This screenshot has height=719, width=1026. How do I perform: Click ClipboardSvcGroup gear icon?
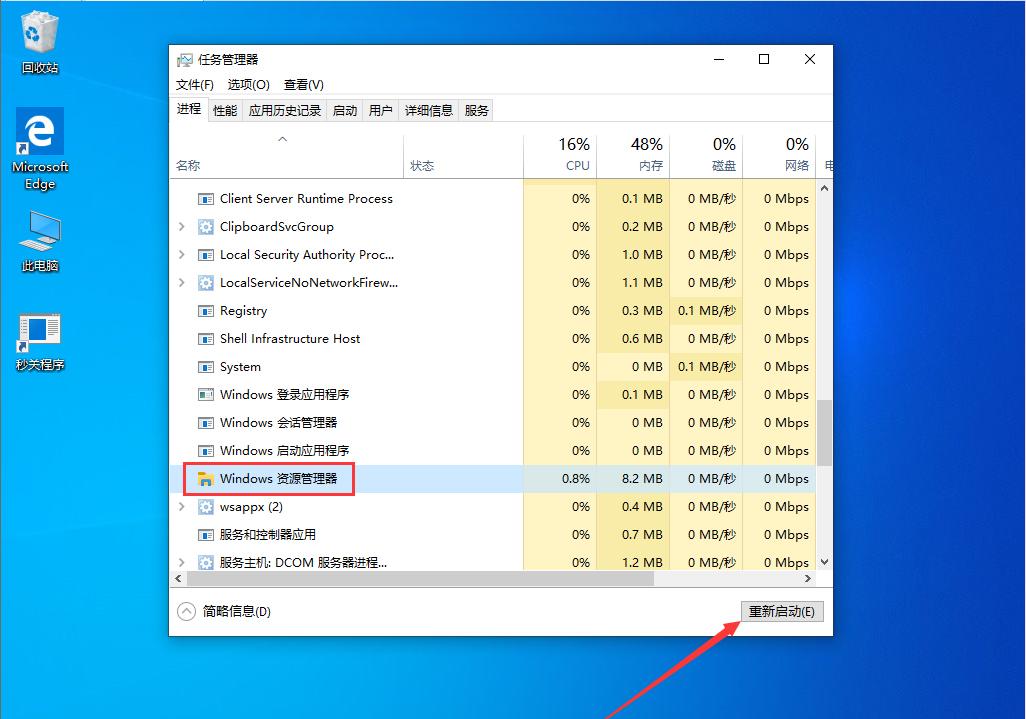[x=205, y=227]
